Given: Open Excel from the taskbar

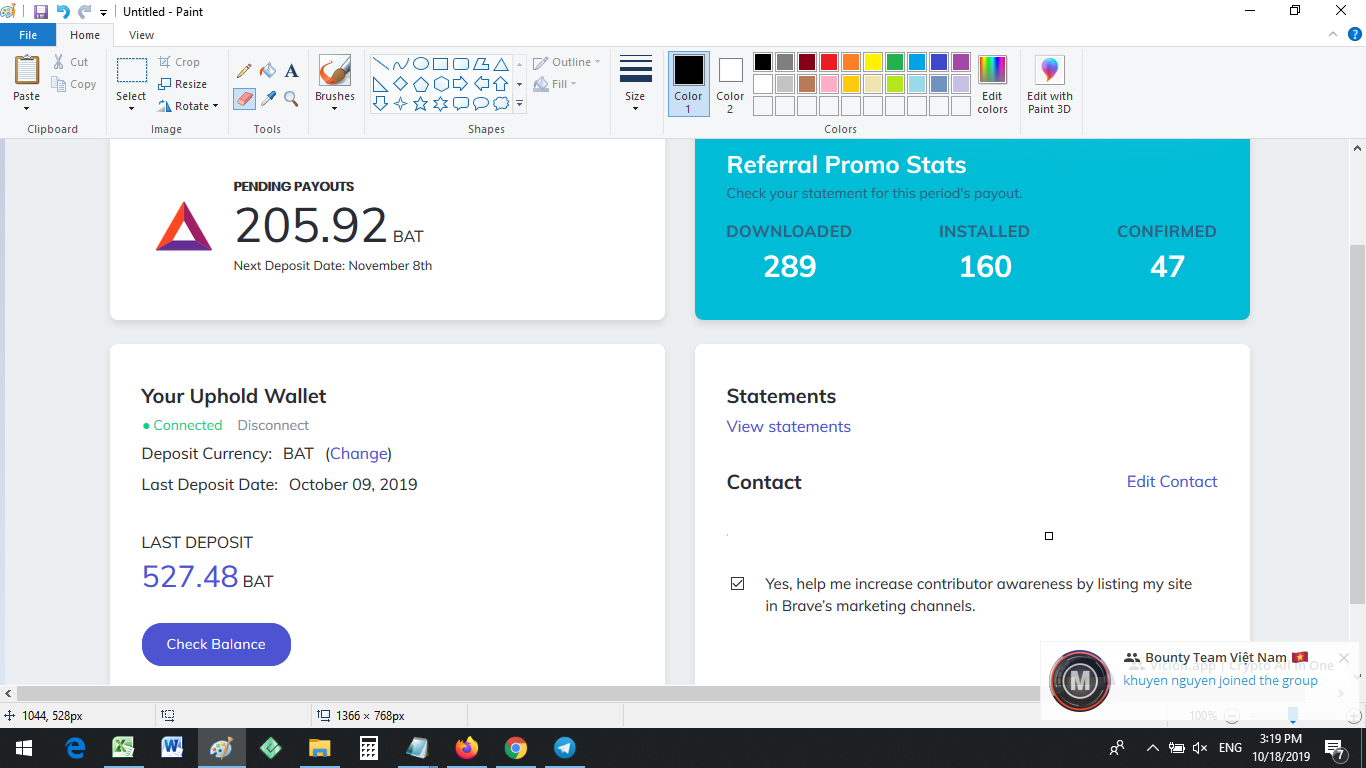Looking at the screenshot, I should click(123, 748).
